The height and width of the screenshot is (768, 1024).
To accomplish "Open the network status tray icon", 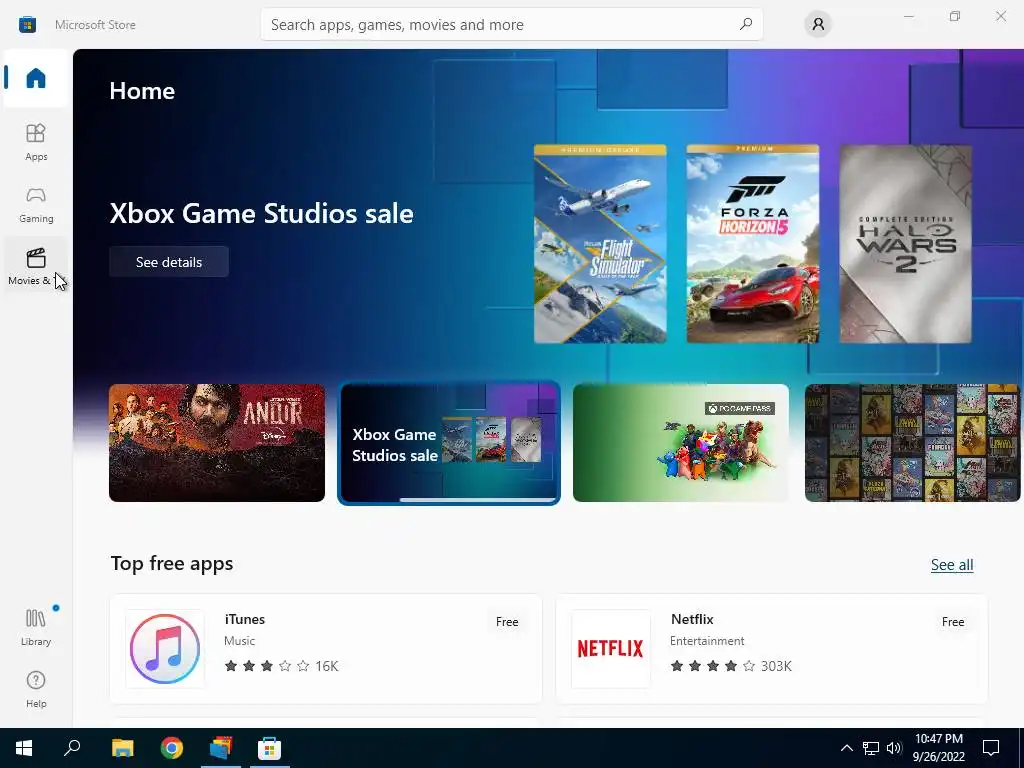I will [871, 748].
